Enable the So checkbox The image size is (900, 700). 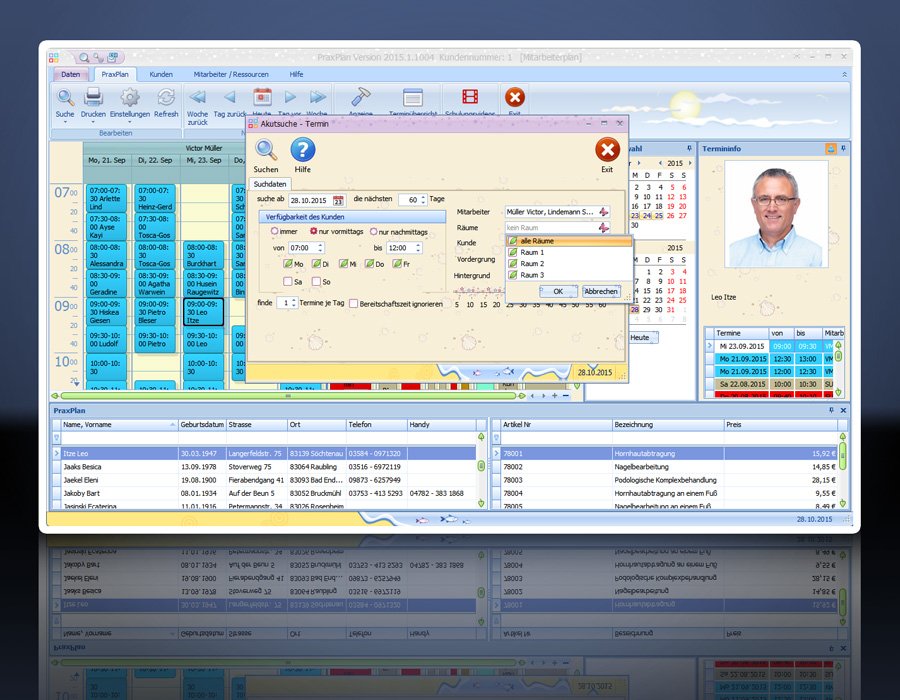pyautogui.click(x=316, y=281)
